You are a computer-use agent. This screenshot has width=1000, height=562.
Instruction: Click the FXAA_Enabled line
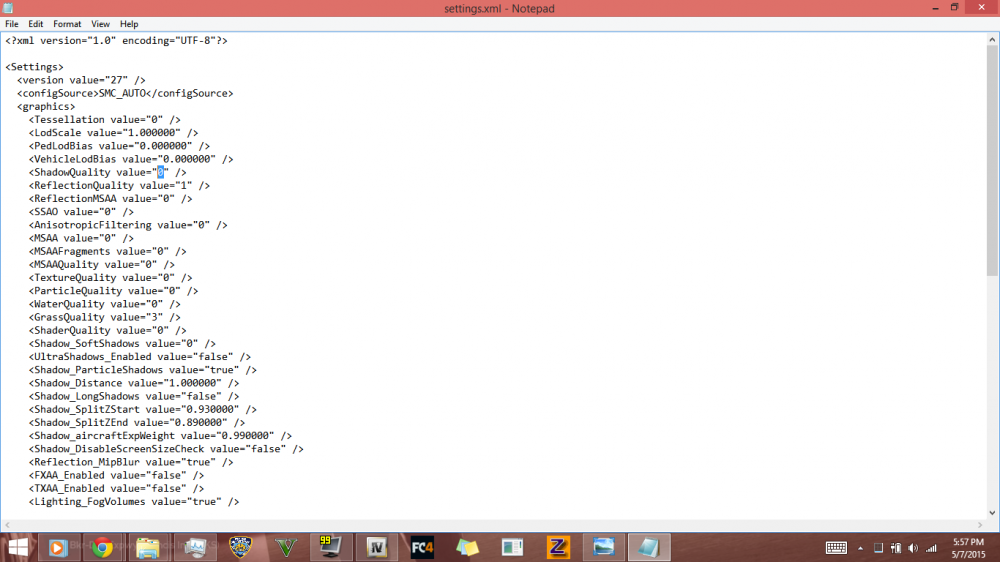[x=116, y=475]
